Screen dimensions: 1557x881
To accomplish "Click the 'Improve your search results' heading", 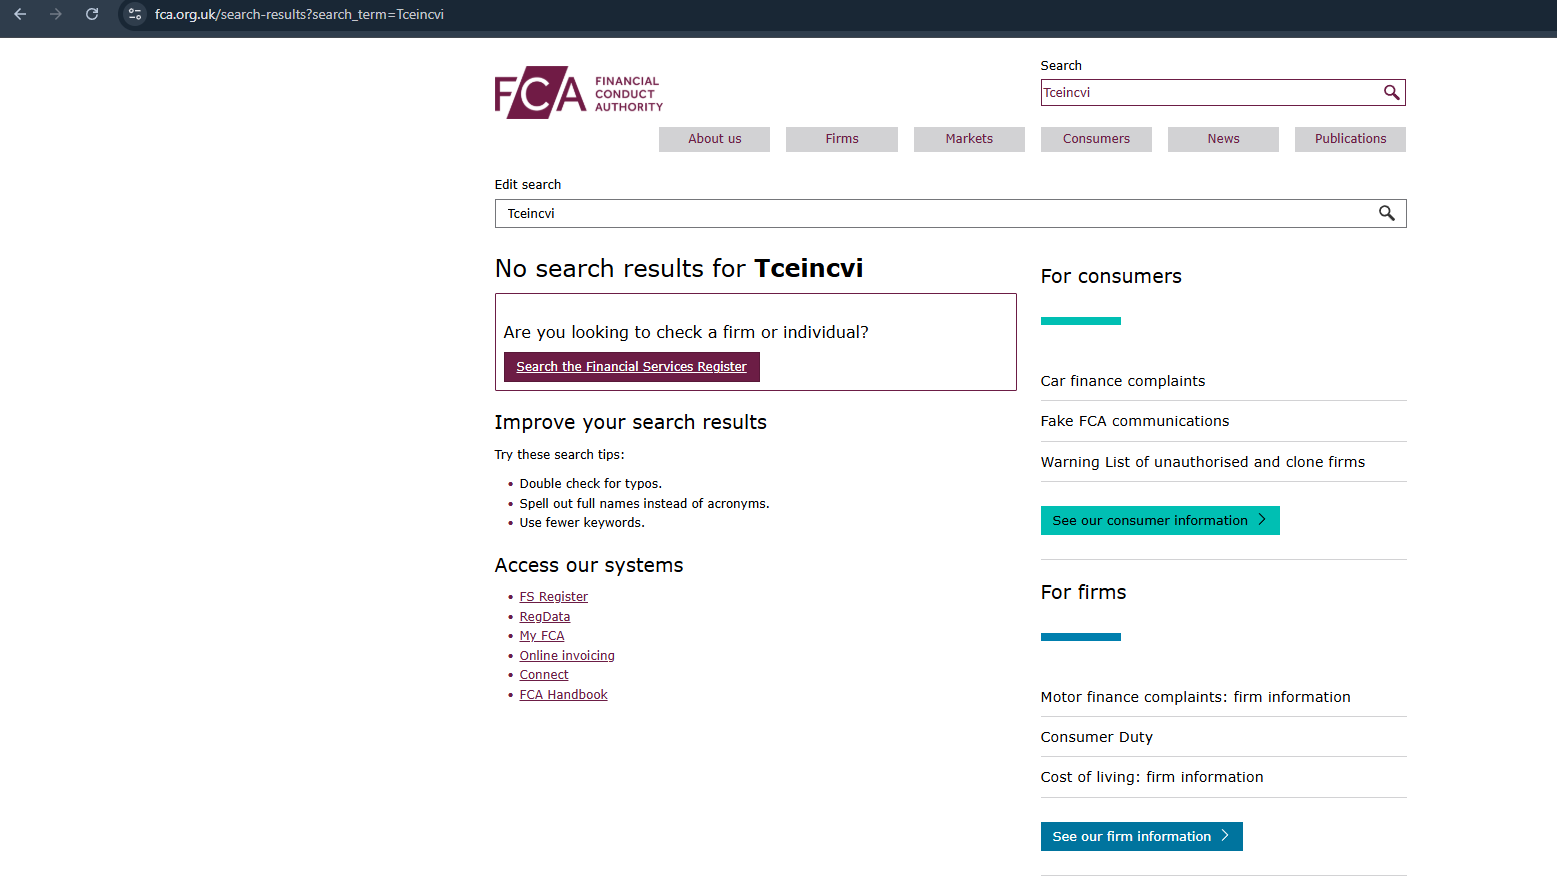I will [631, 422].
